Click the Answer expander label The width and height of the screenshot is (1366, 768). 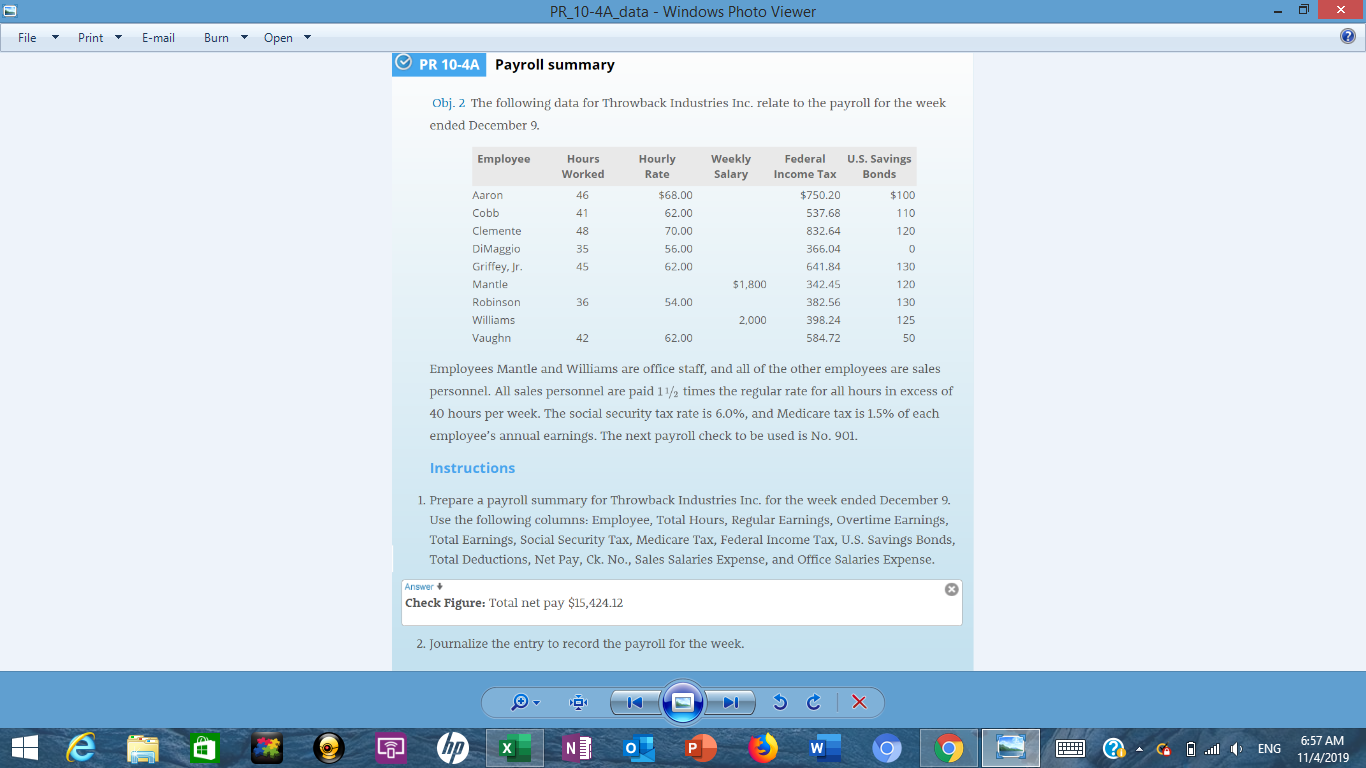[x=423, y=587]
